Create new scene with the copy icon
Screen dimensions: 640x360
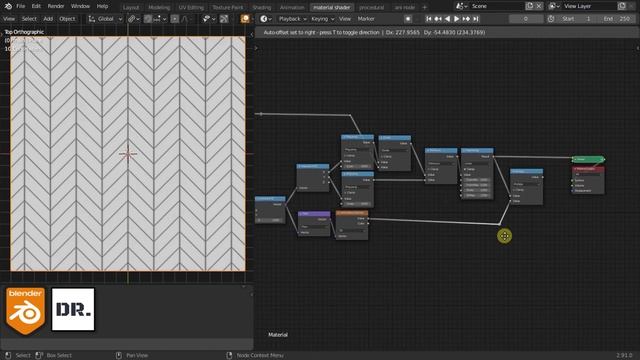(529, 6)
